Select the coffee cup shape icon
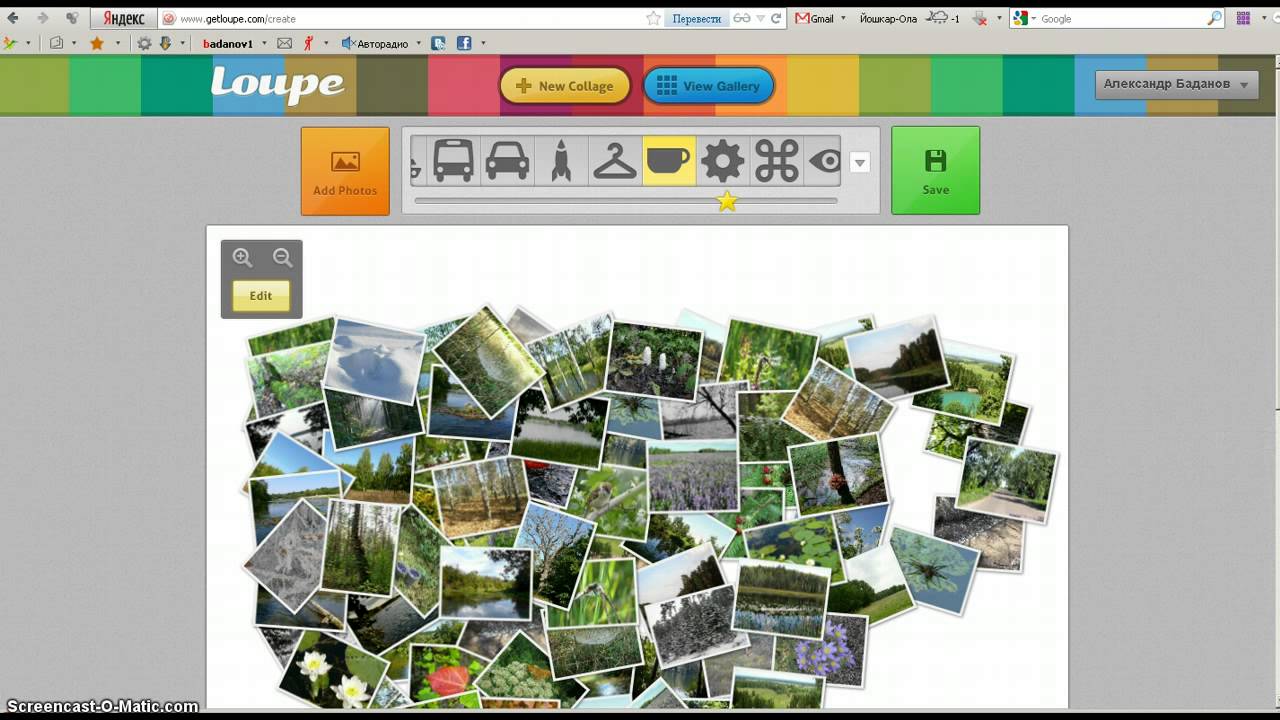The image size is (1280, 720). tap(669, 160)
